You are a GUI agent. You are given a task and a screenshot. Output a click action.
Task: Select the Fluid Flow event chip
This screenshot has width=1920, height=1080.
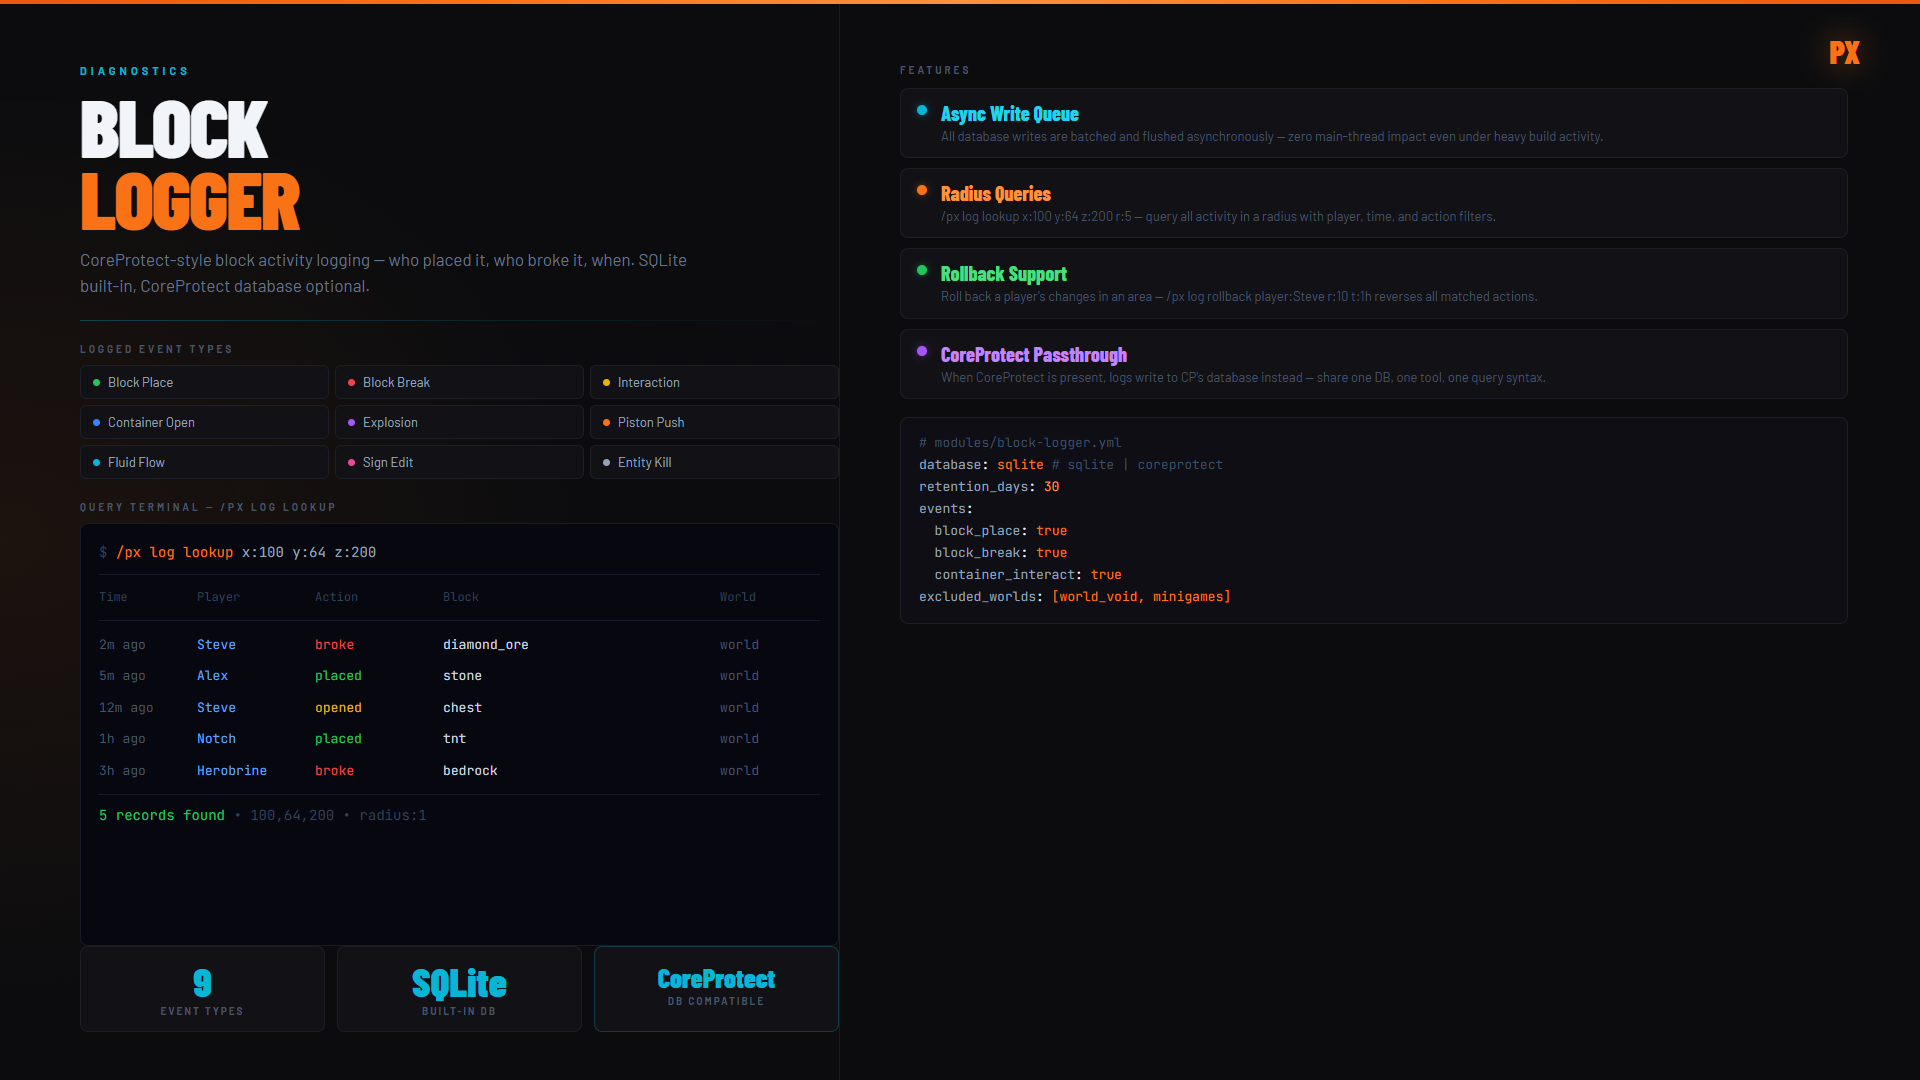pyautogui.click(x=204, y=462)
